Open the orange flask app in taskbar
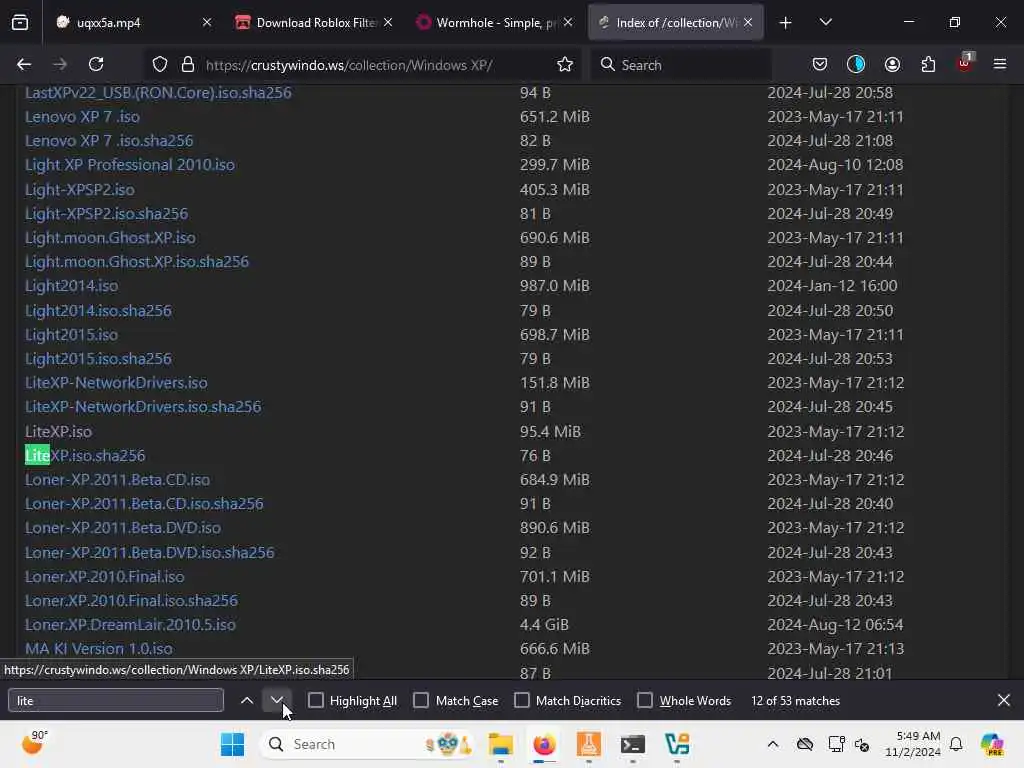 point(588,744)
